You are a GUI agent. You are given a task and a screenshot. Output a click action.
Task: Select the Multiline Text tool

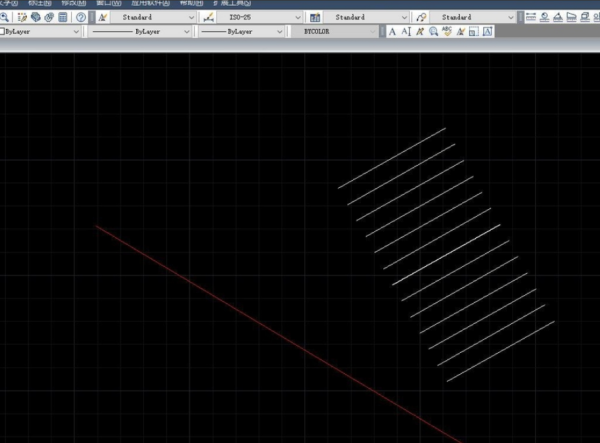(392, 32)
